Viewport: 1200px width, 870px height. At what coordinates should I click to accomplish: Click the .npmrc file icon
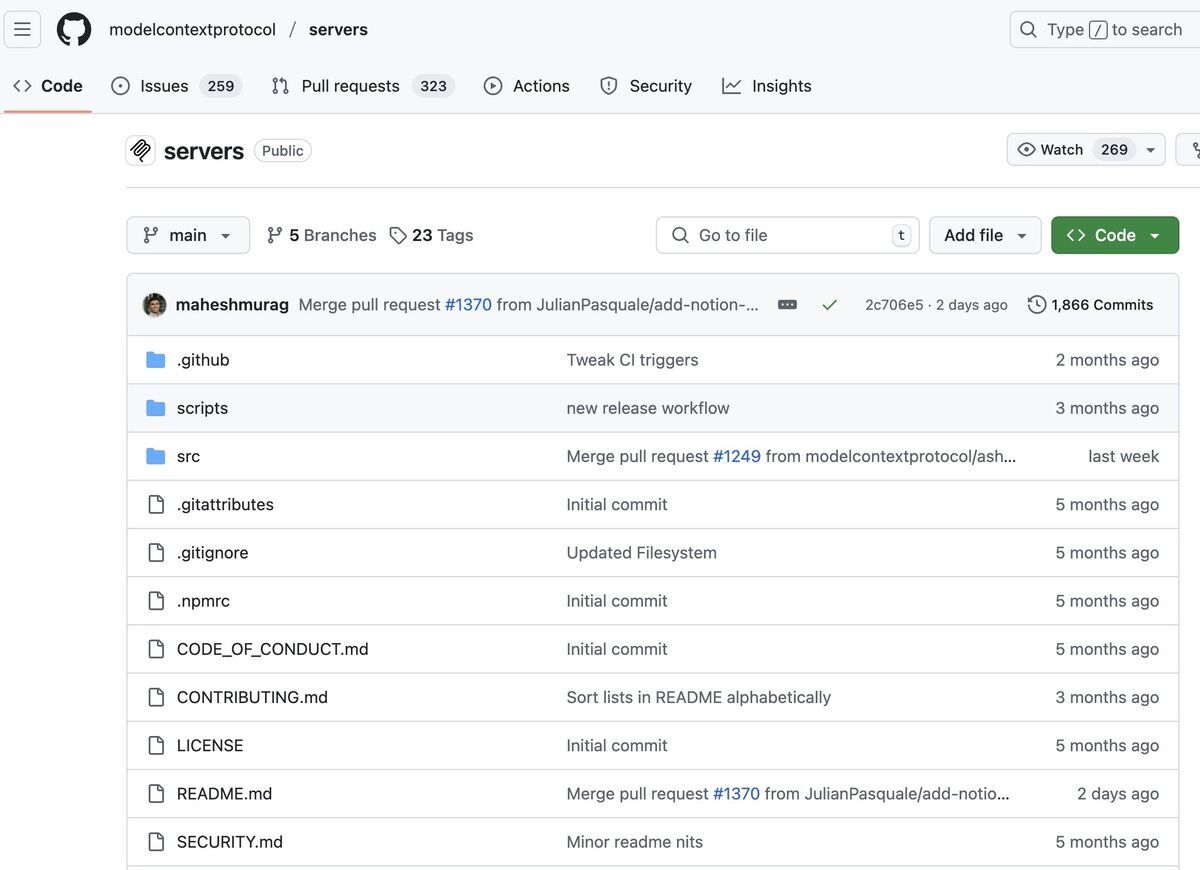pyautogui.click(x=156, y=601)
